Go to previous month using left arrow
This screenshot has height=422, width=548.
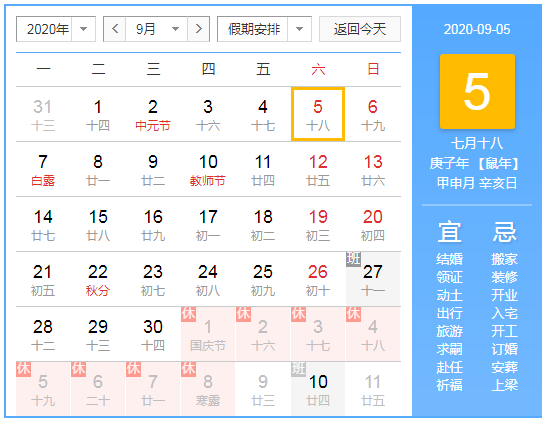pos(115,29)
